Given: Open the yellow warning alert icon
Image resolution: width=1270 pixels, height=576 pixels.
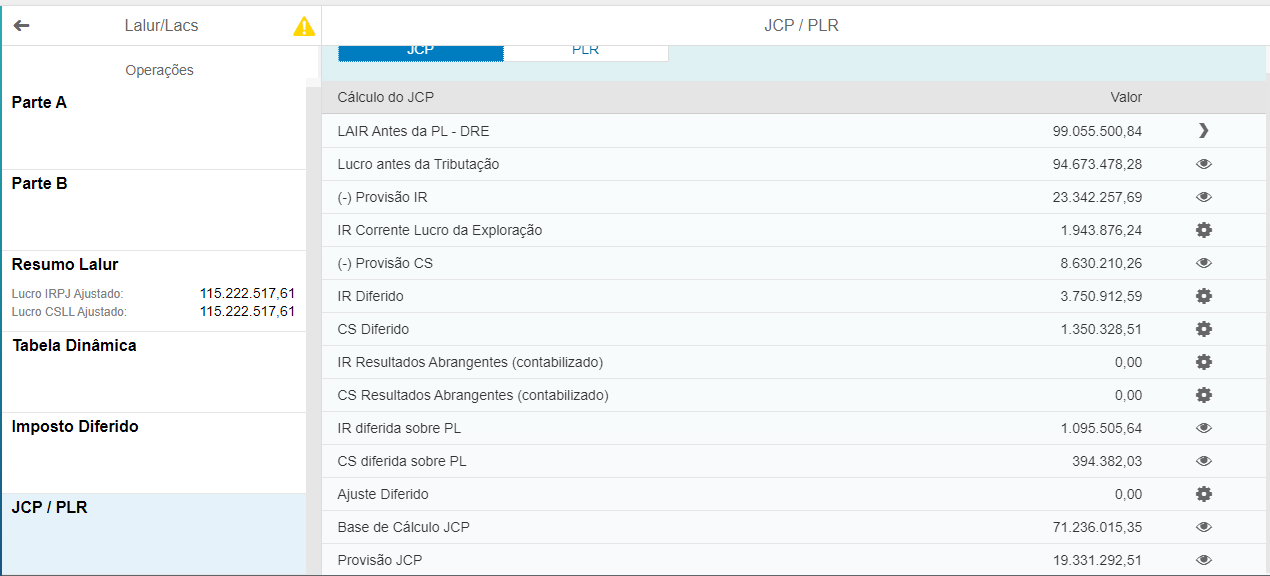Looking at the screenshot, I should tap(304, 26).
